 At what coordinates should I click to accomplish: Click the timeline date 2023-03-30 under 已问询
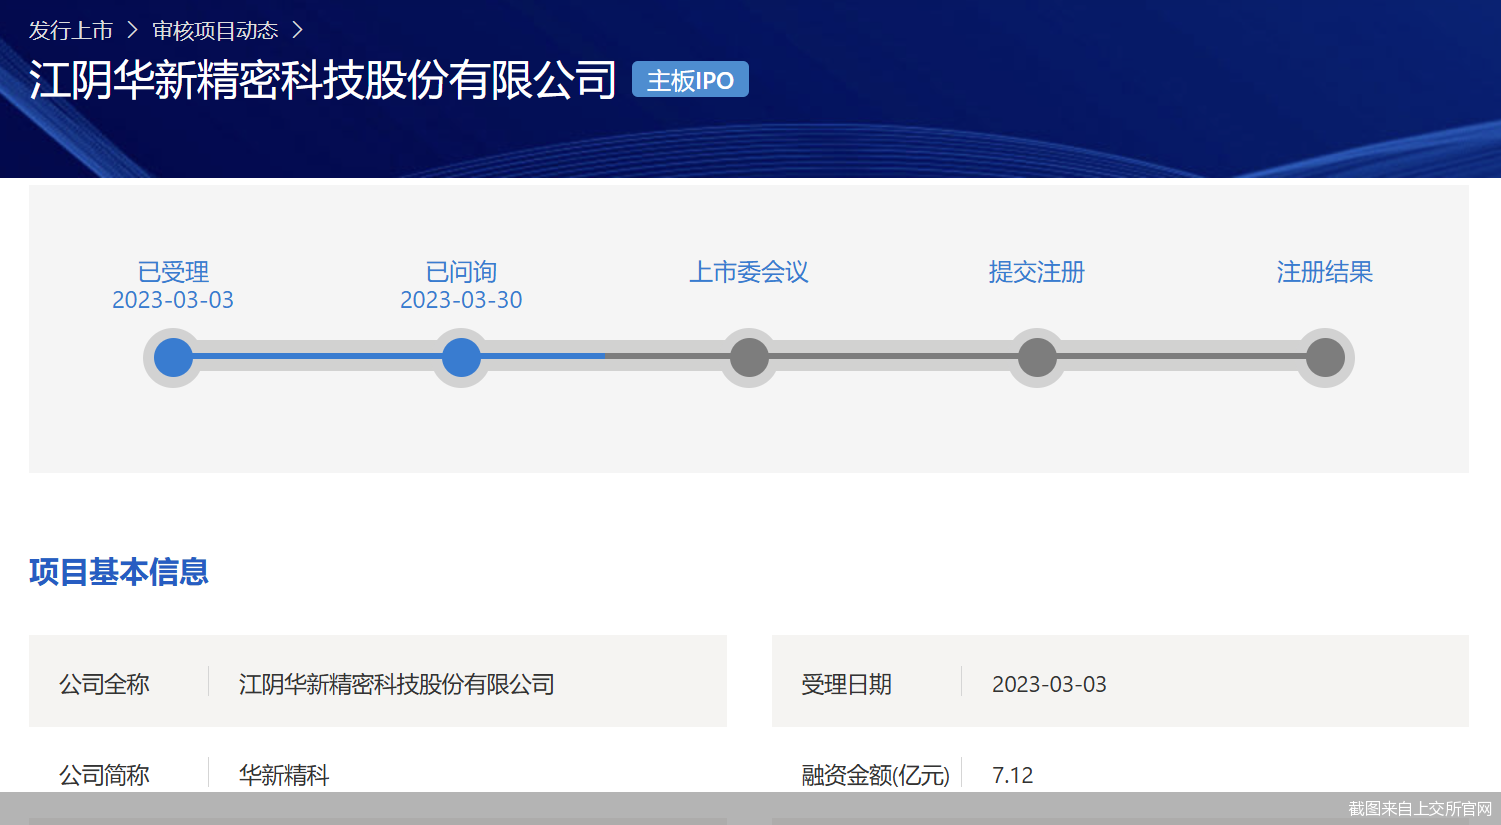click(x=461, y=300)
